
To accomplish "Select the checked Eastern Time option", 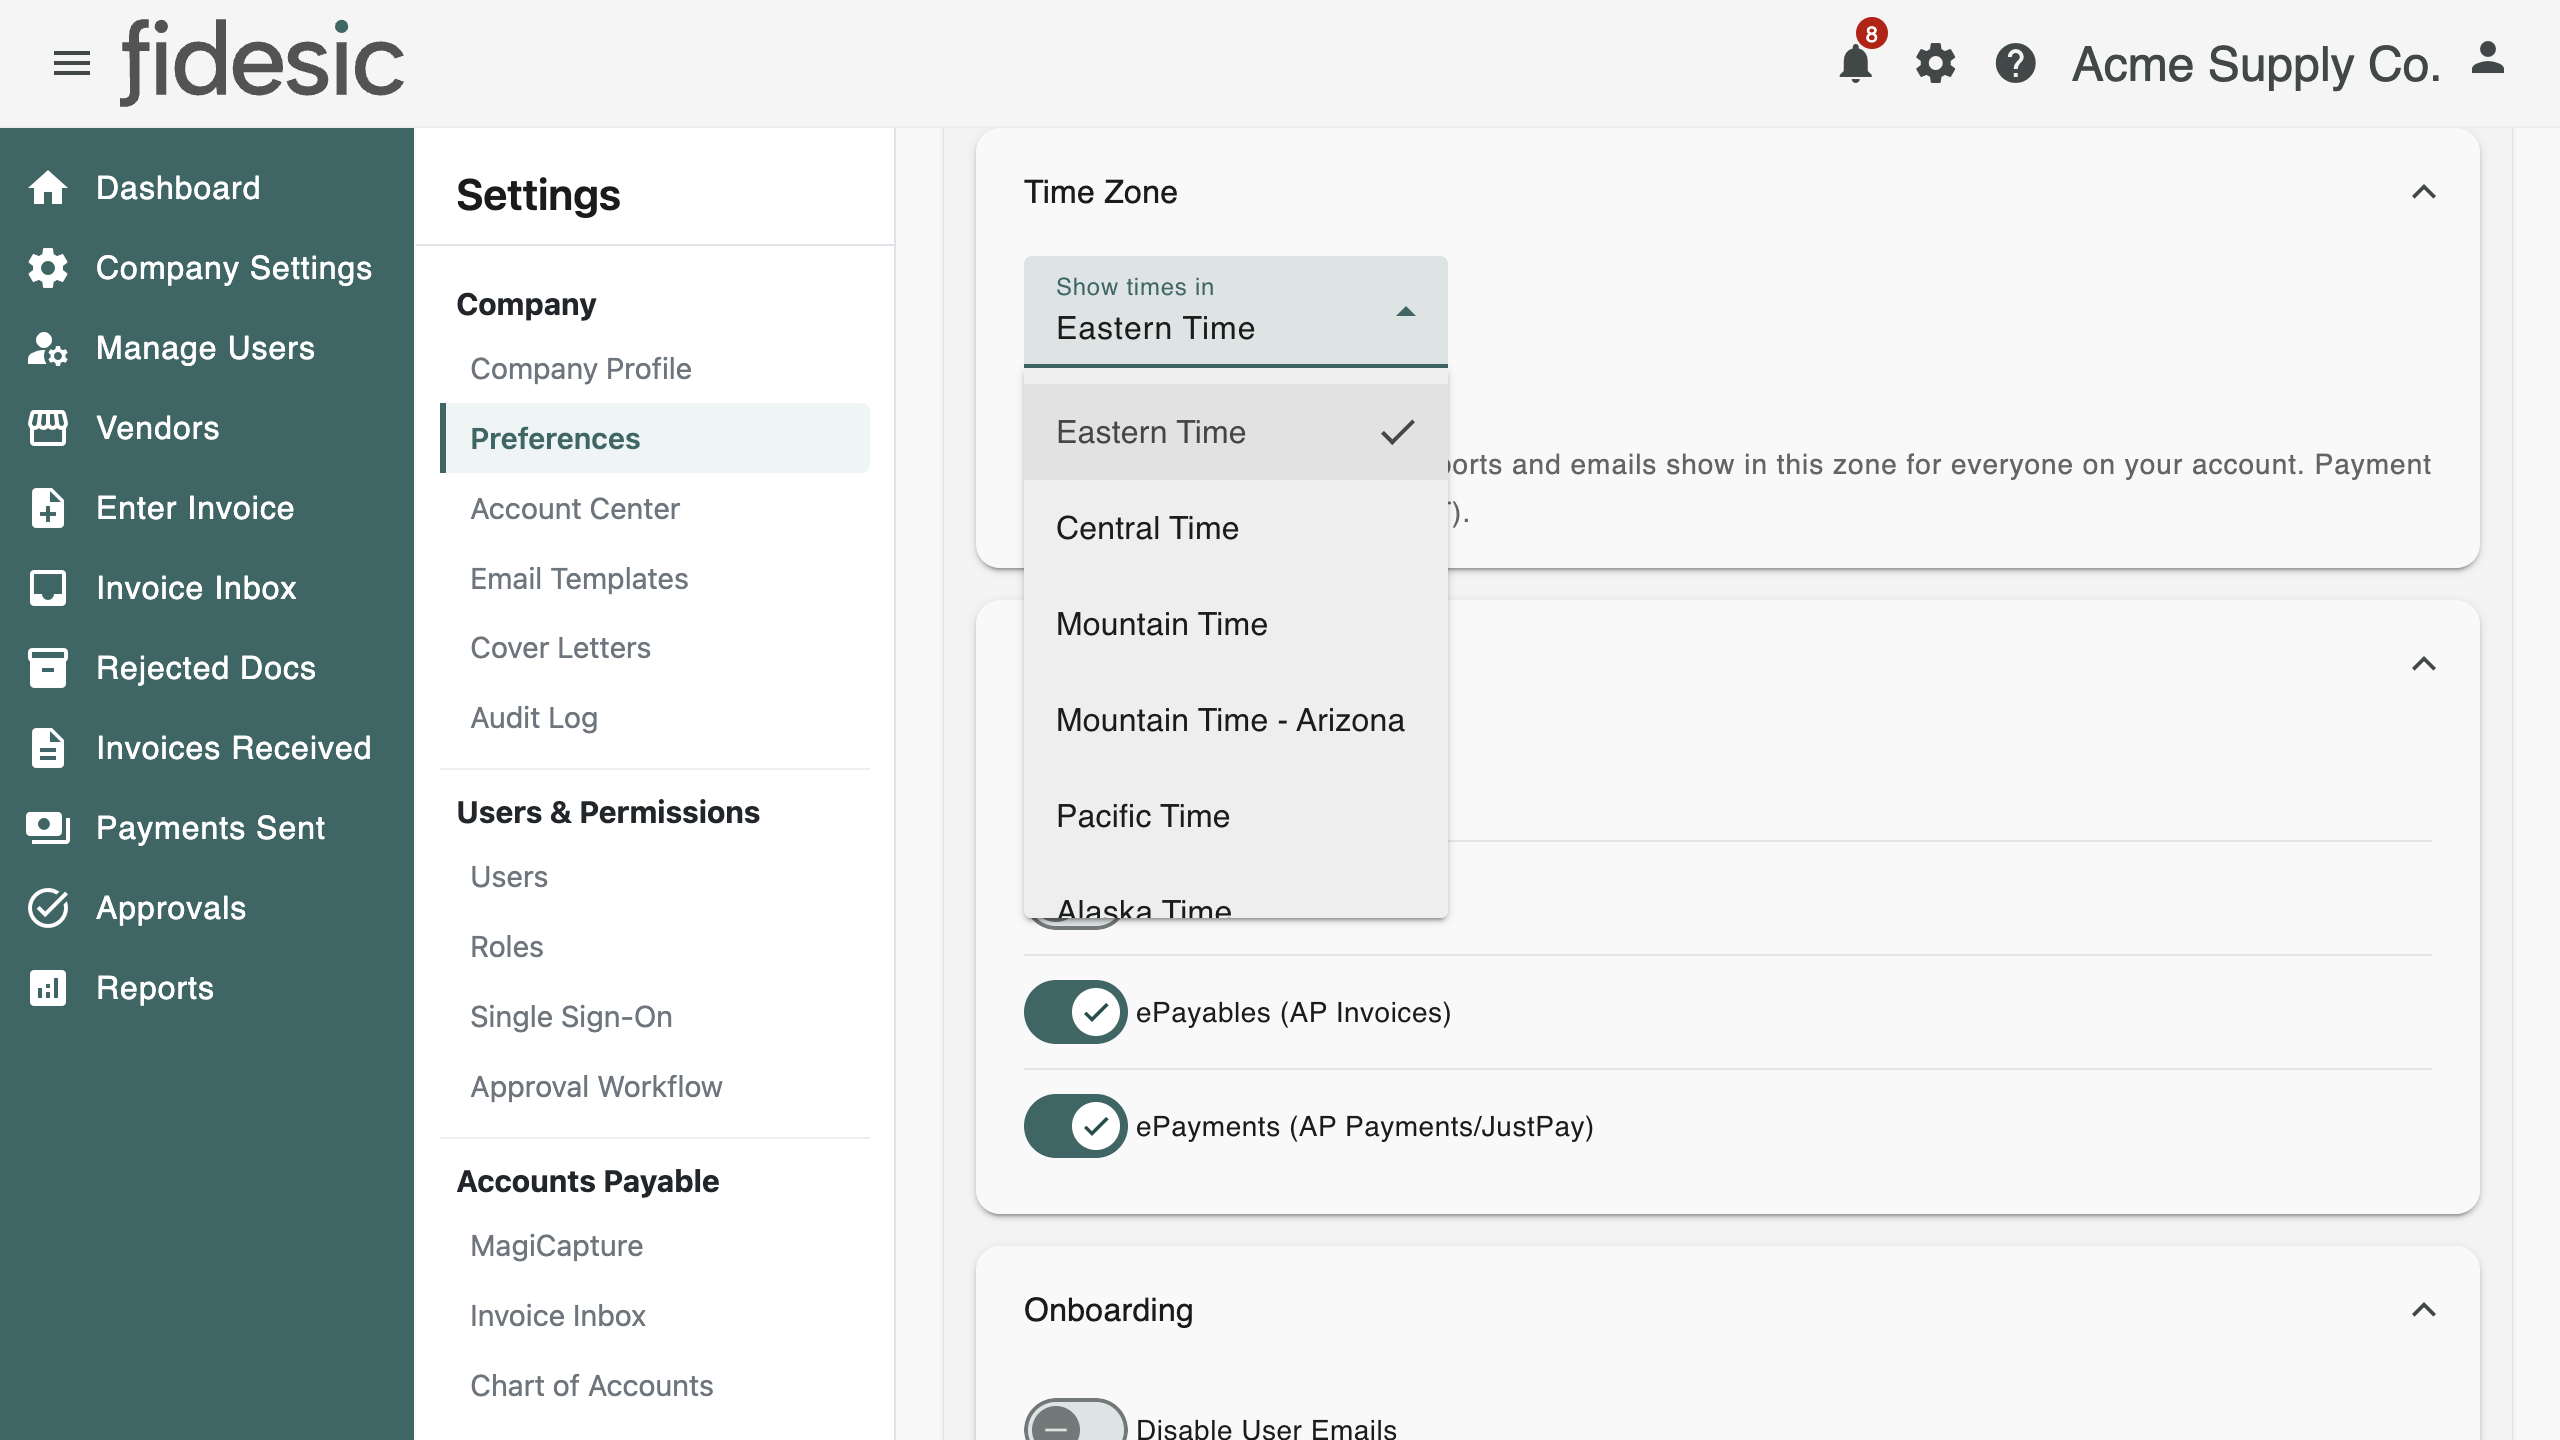I will click(1235, 432).
